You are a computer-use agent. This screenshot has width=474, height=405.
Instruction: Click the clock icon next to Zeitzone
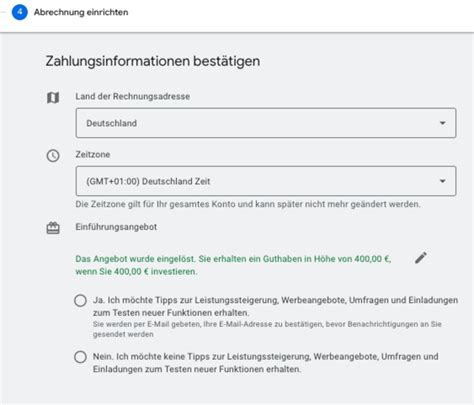click(x=53, y=156)
